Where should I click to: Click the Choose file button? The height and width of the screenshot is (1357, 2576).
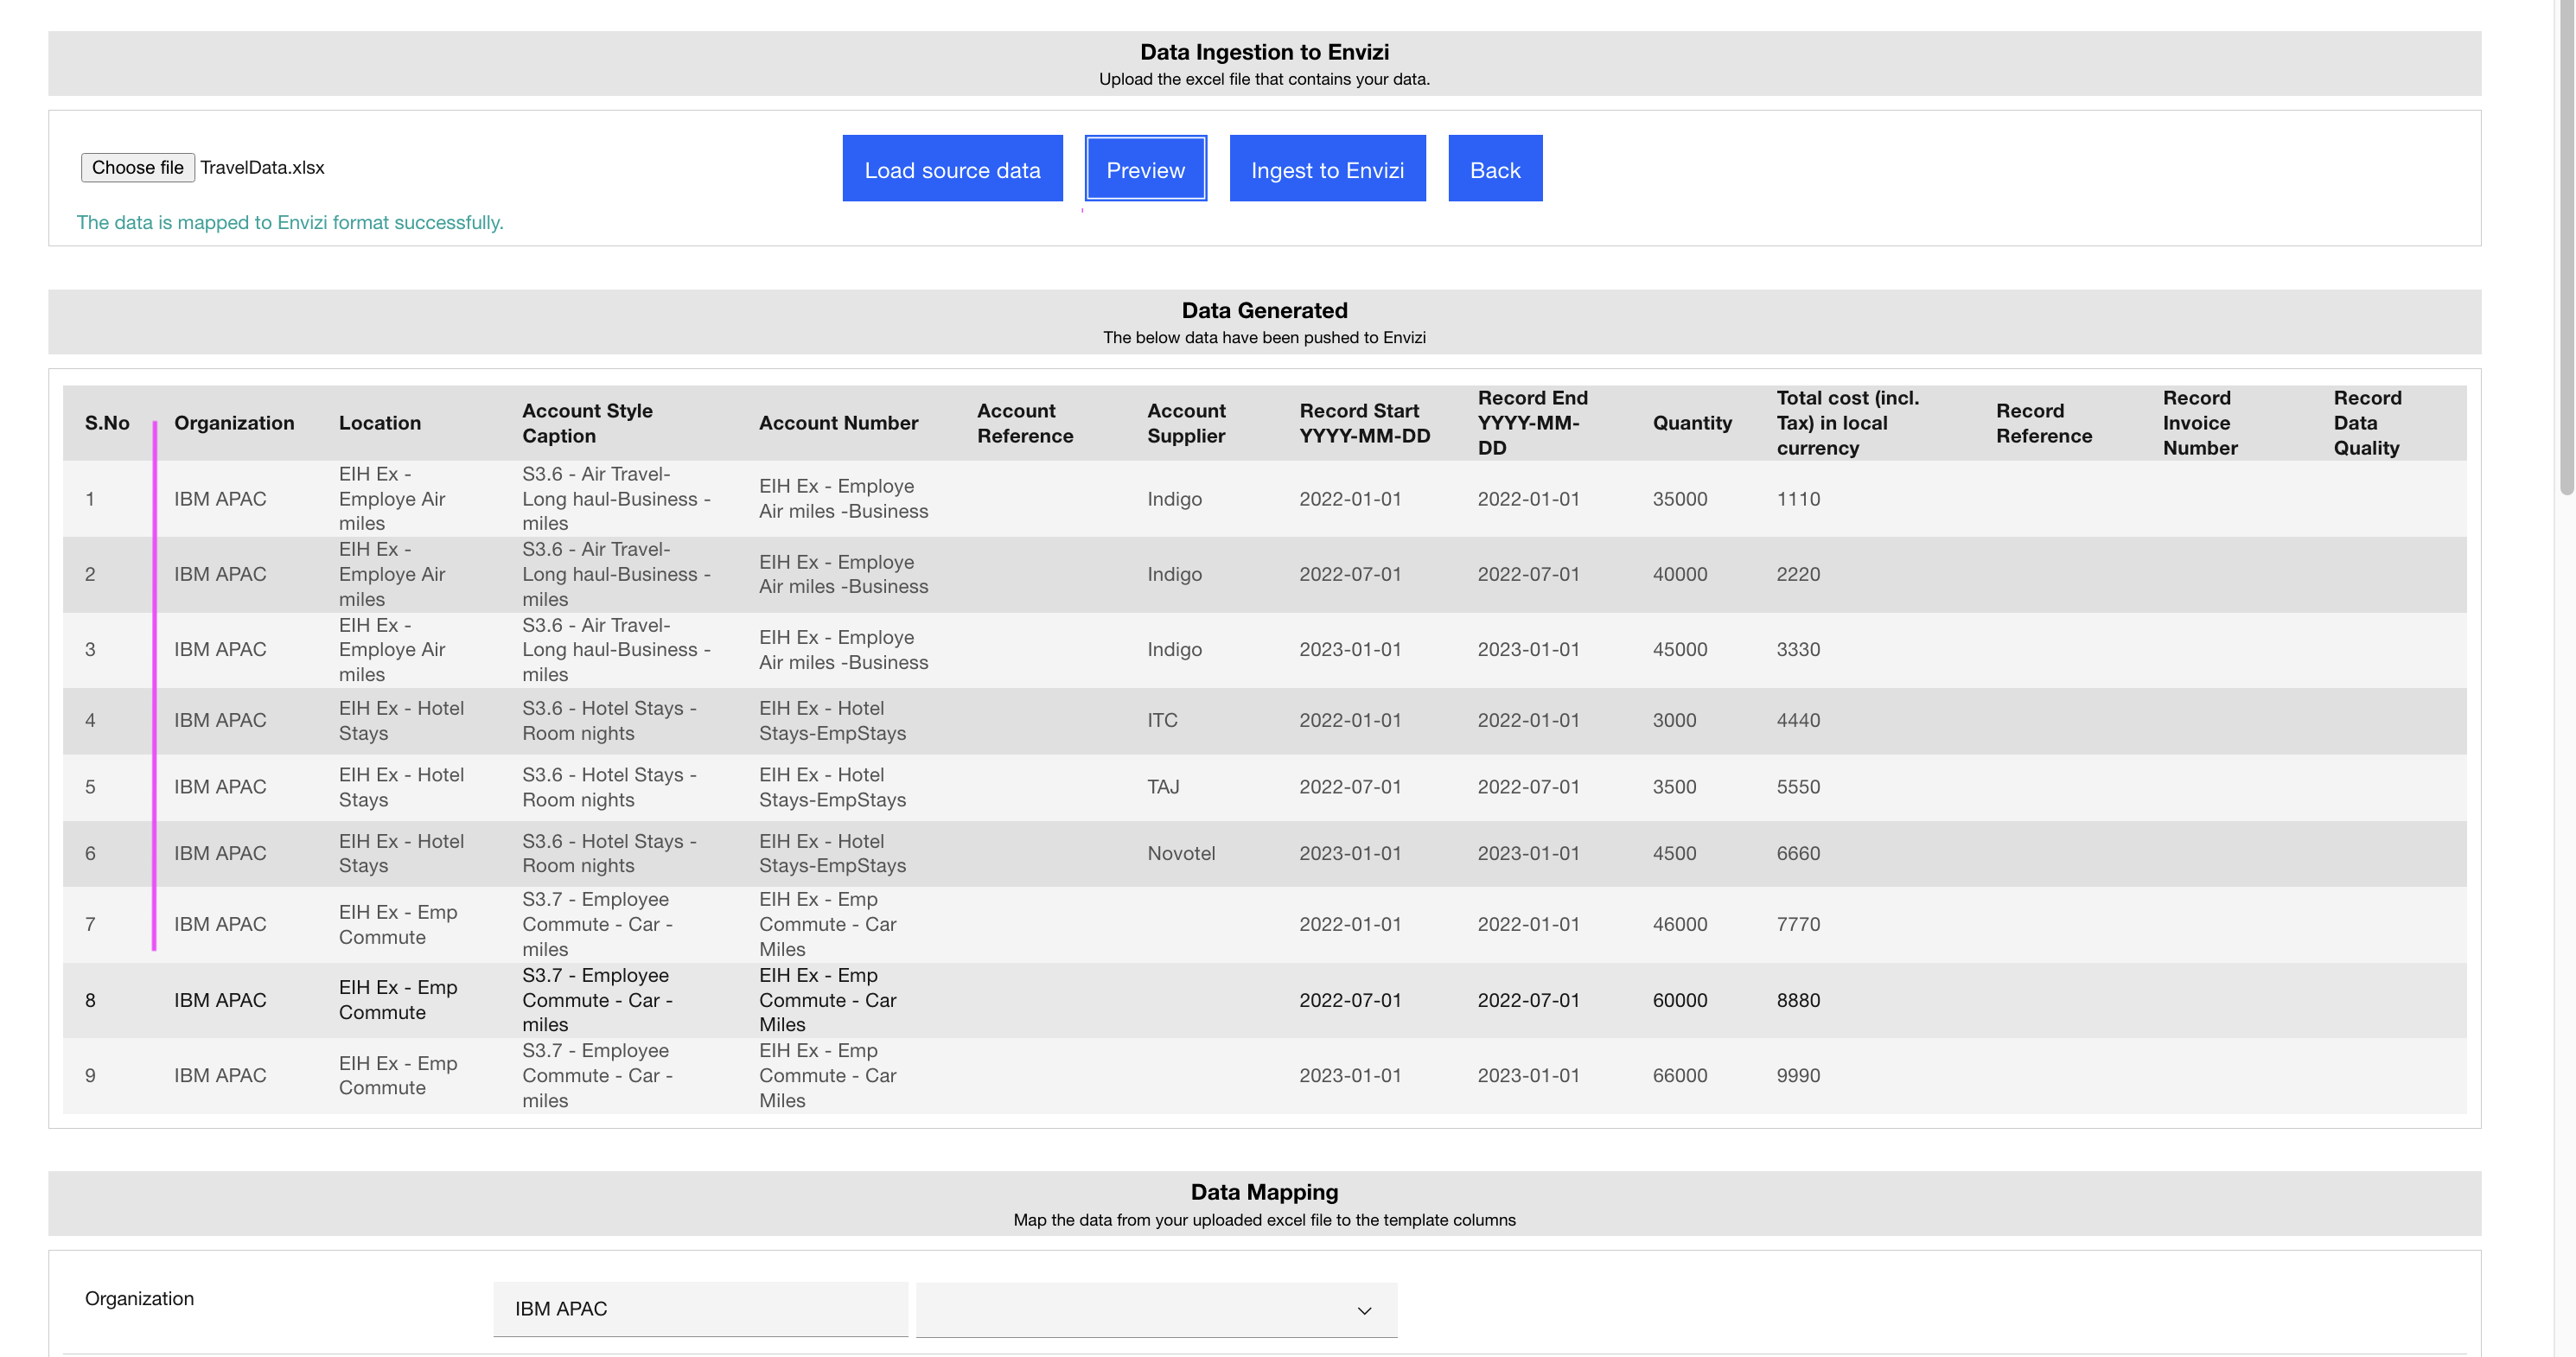137,167
